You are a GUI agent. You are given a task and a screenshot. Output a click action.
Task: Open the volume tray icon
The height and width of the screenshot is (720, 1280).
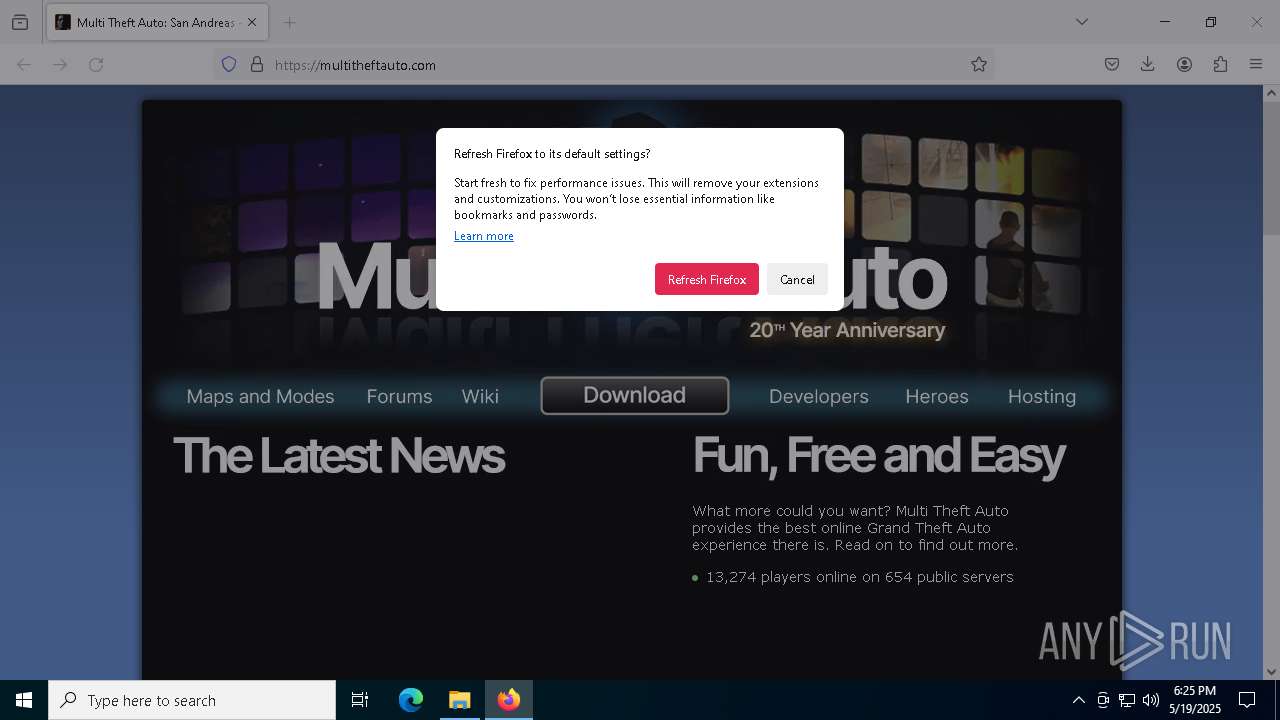pos(1151,700)
